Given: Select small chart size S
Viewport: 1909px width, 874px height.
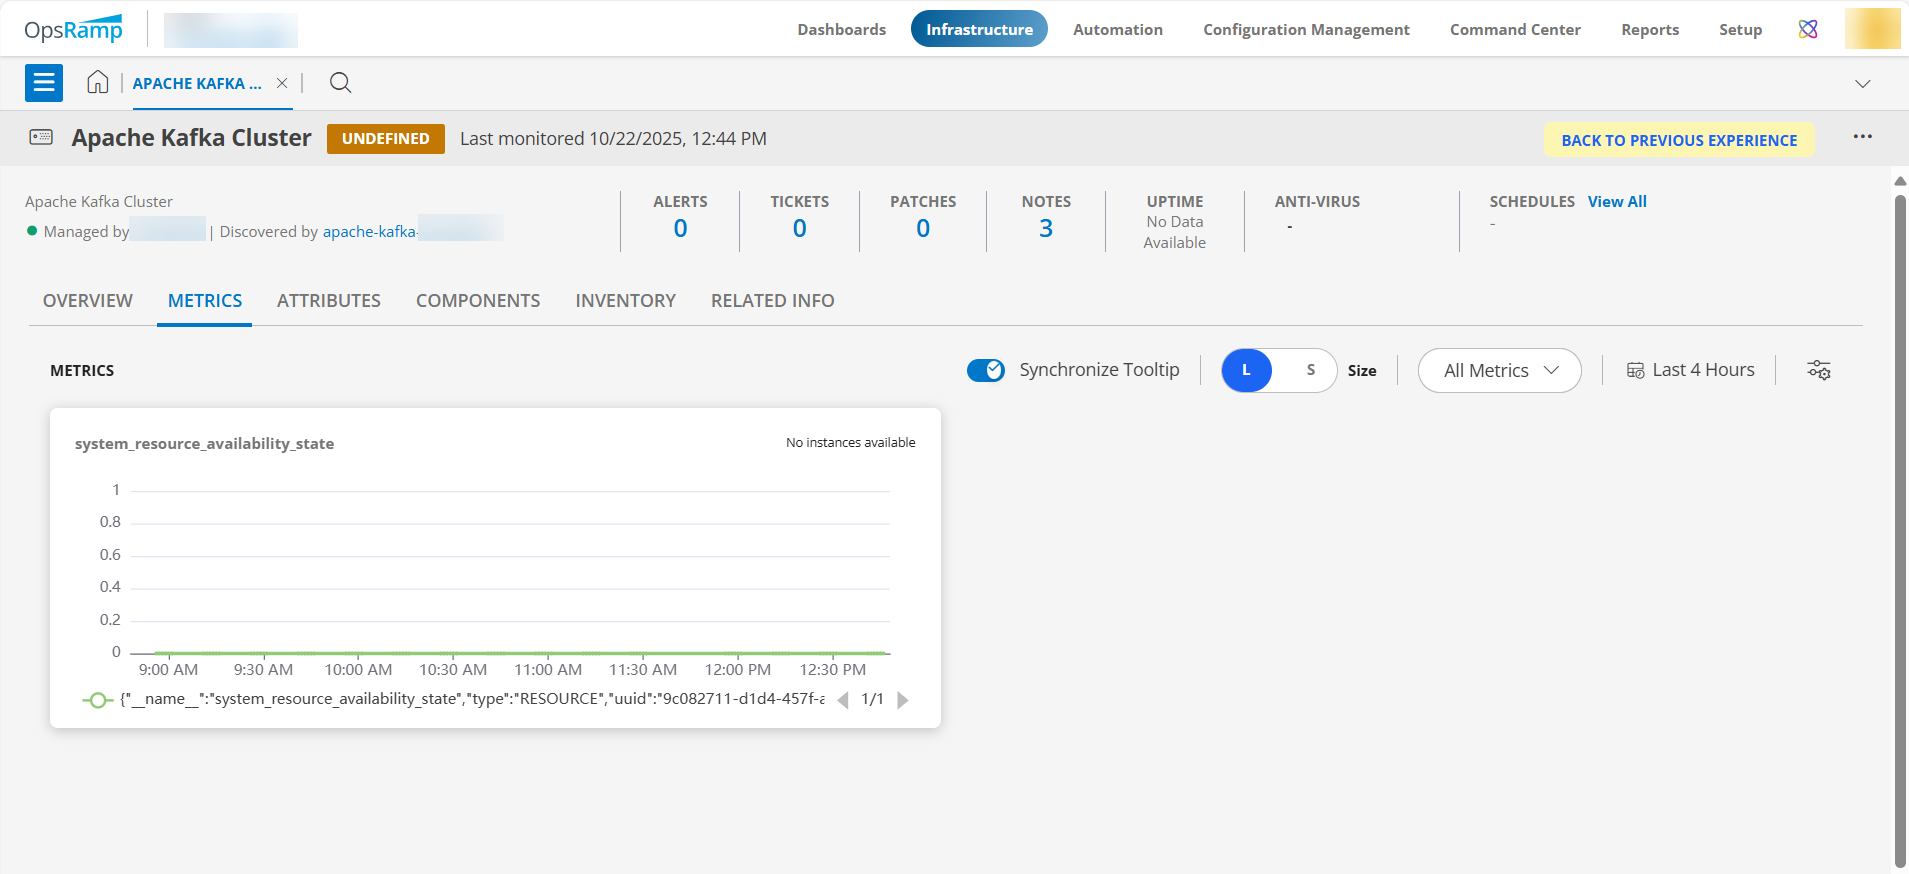Looking at the screenshot, I should point(1310,371).
